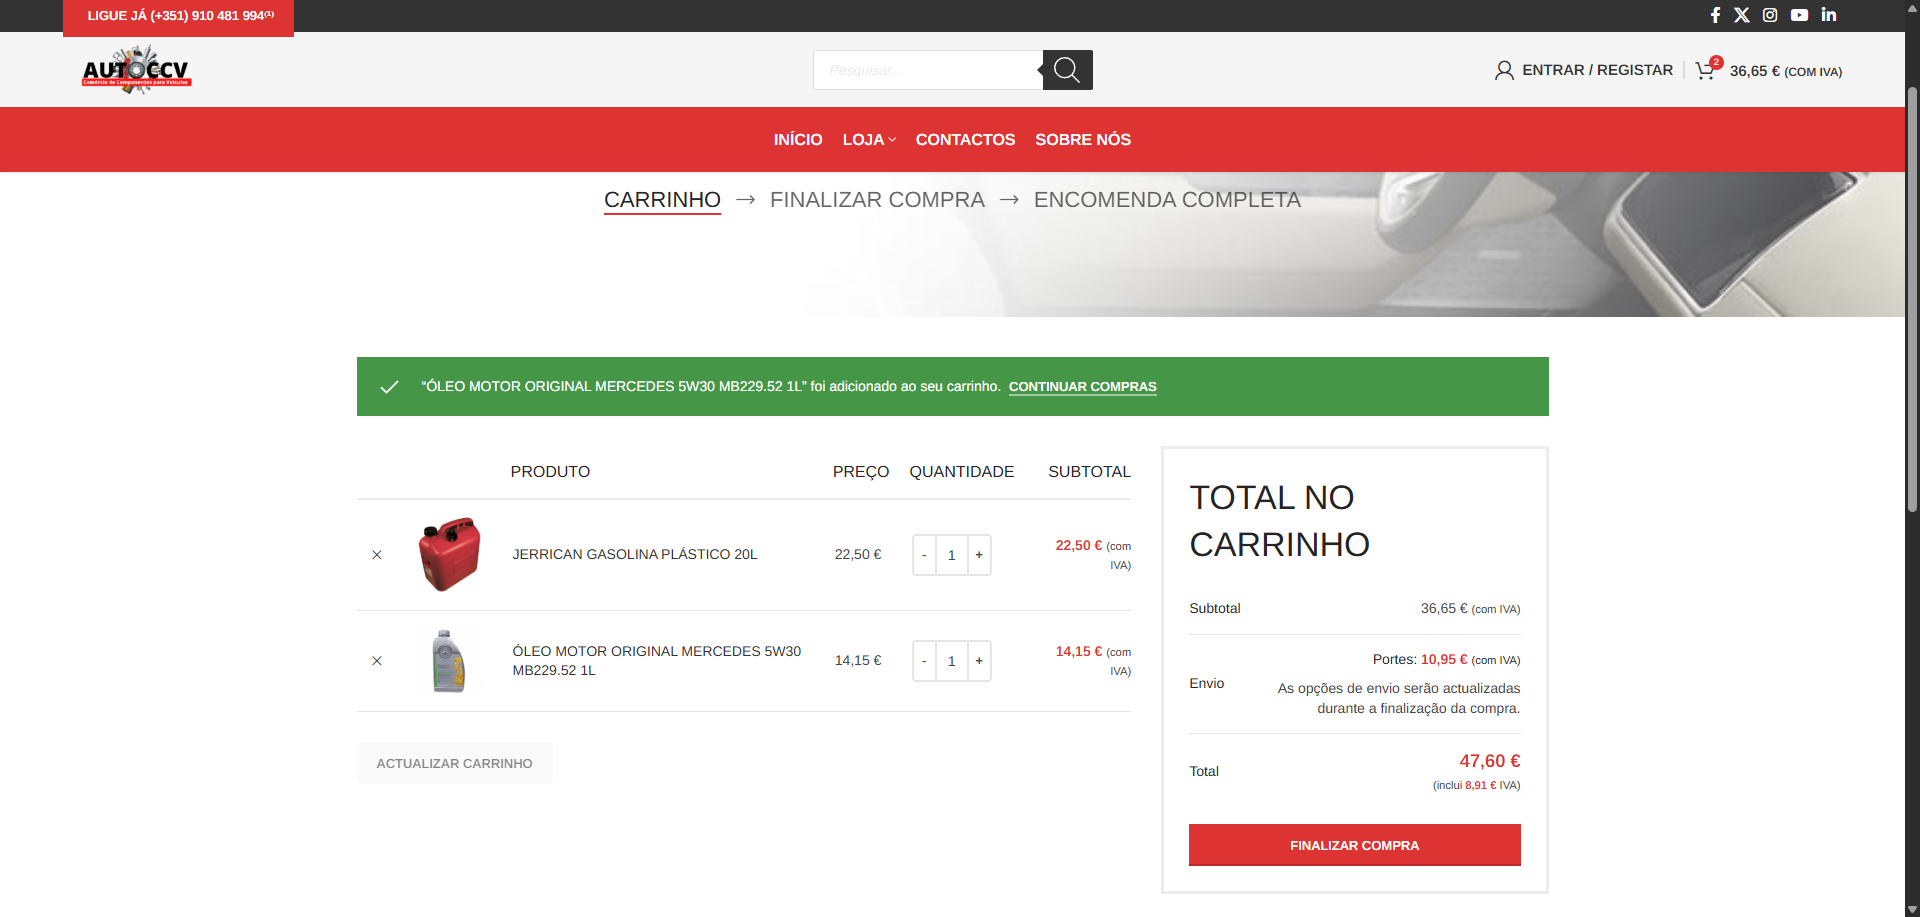Go to INÍCIO menu item

(798, 140)
